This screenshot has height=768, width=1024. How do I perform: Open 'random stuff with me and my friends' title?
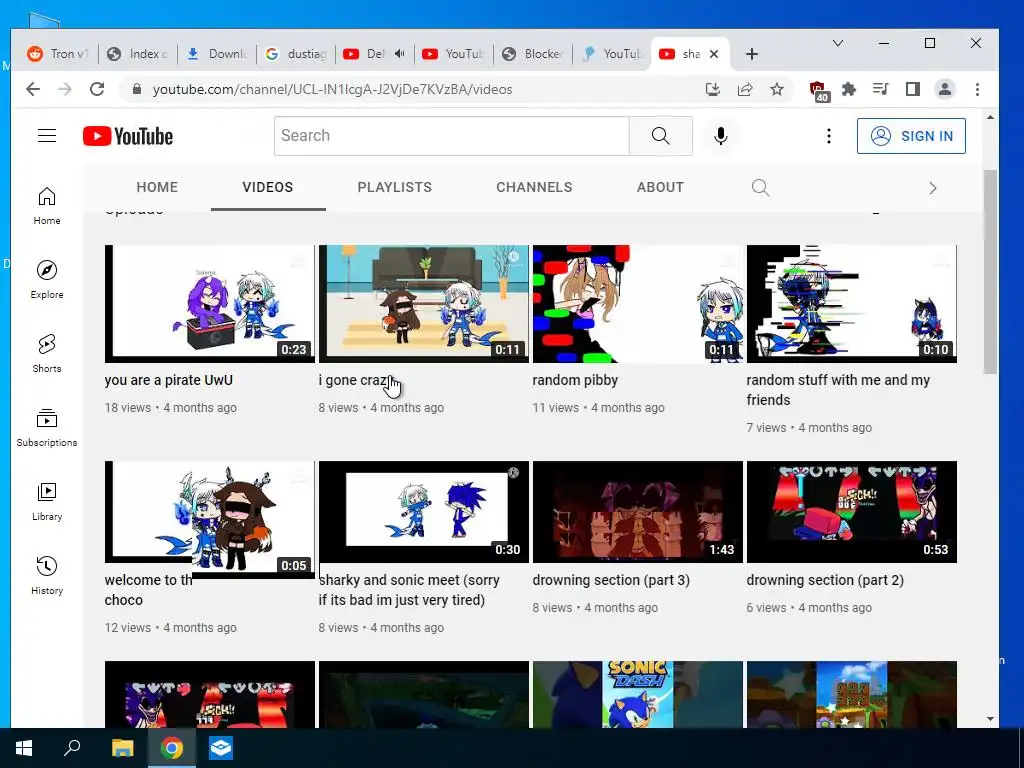tap(838, 390)
